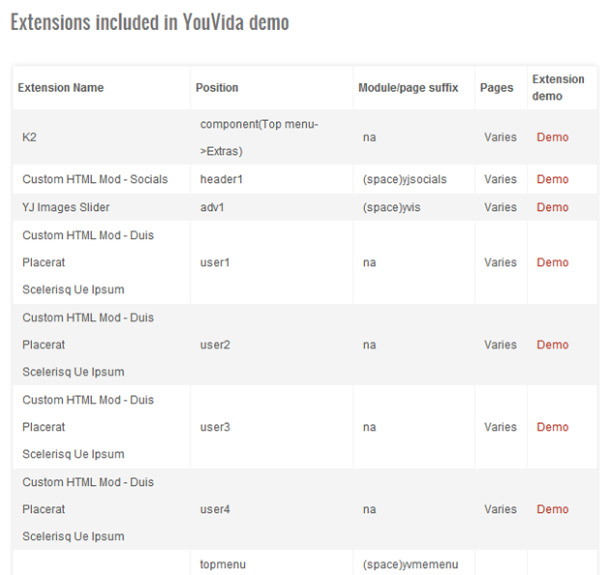
Task: Select the (space)yjsocials suffix cell
Action: click(x=405, y=179)
